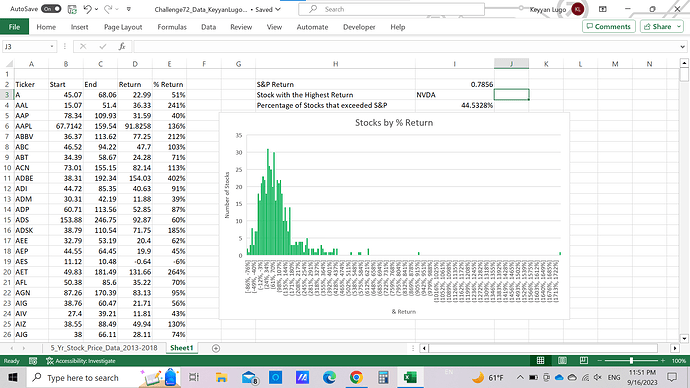Expand the formula bar

pos(683,47)
